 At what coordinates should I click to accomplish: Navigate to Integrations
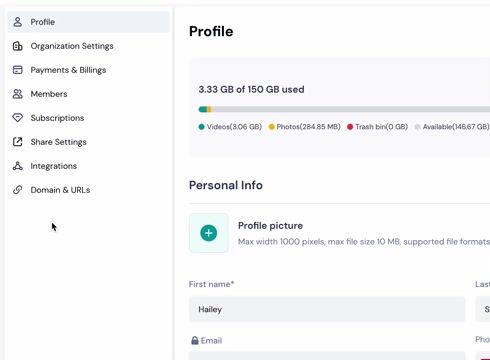click(88, 166)
